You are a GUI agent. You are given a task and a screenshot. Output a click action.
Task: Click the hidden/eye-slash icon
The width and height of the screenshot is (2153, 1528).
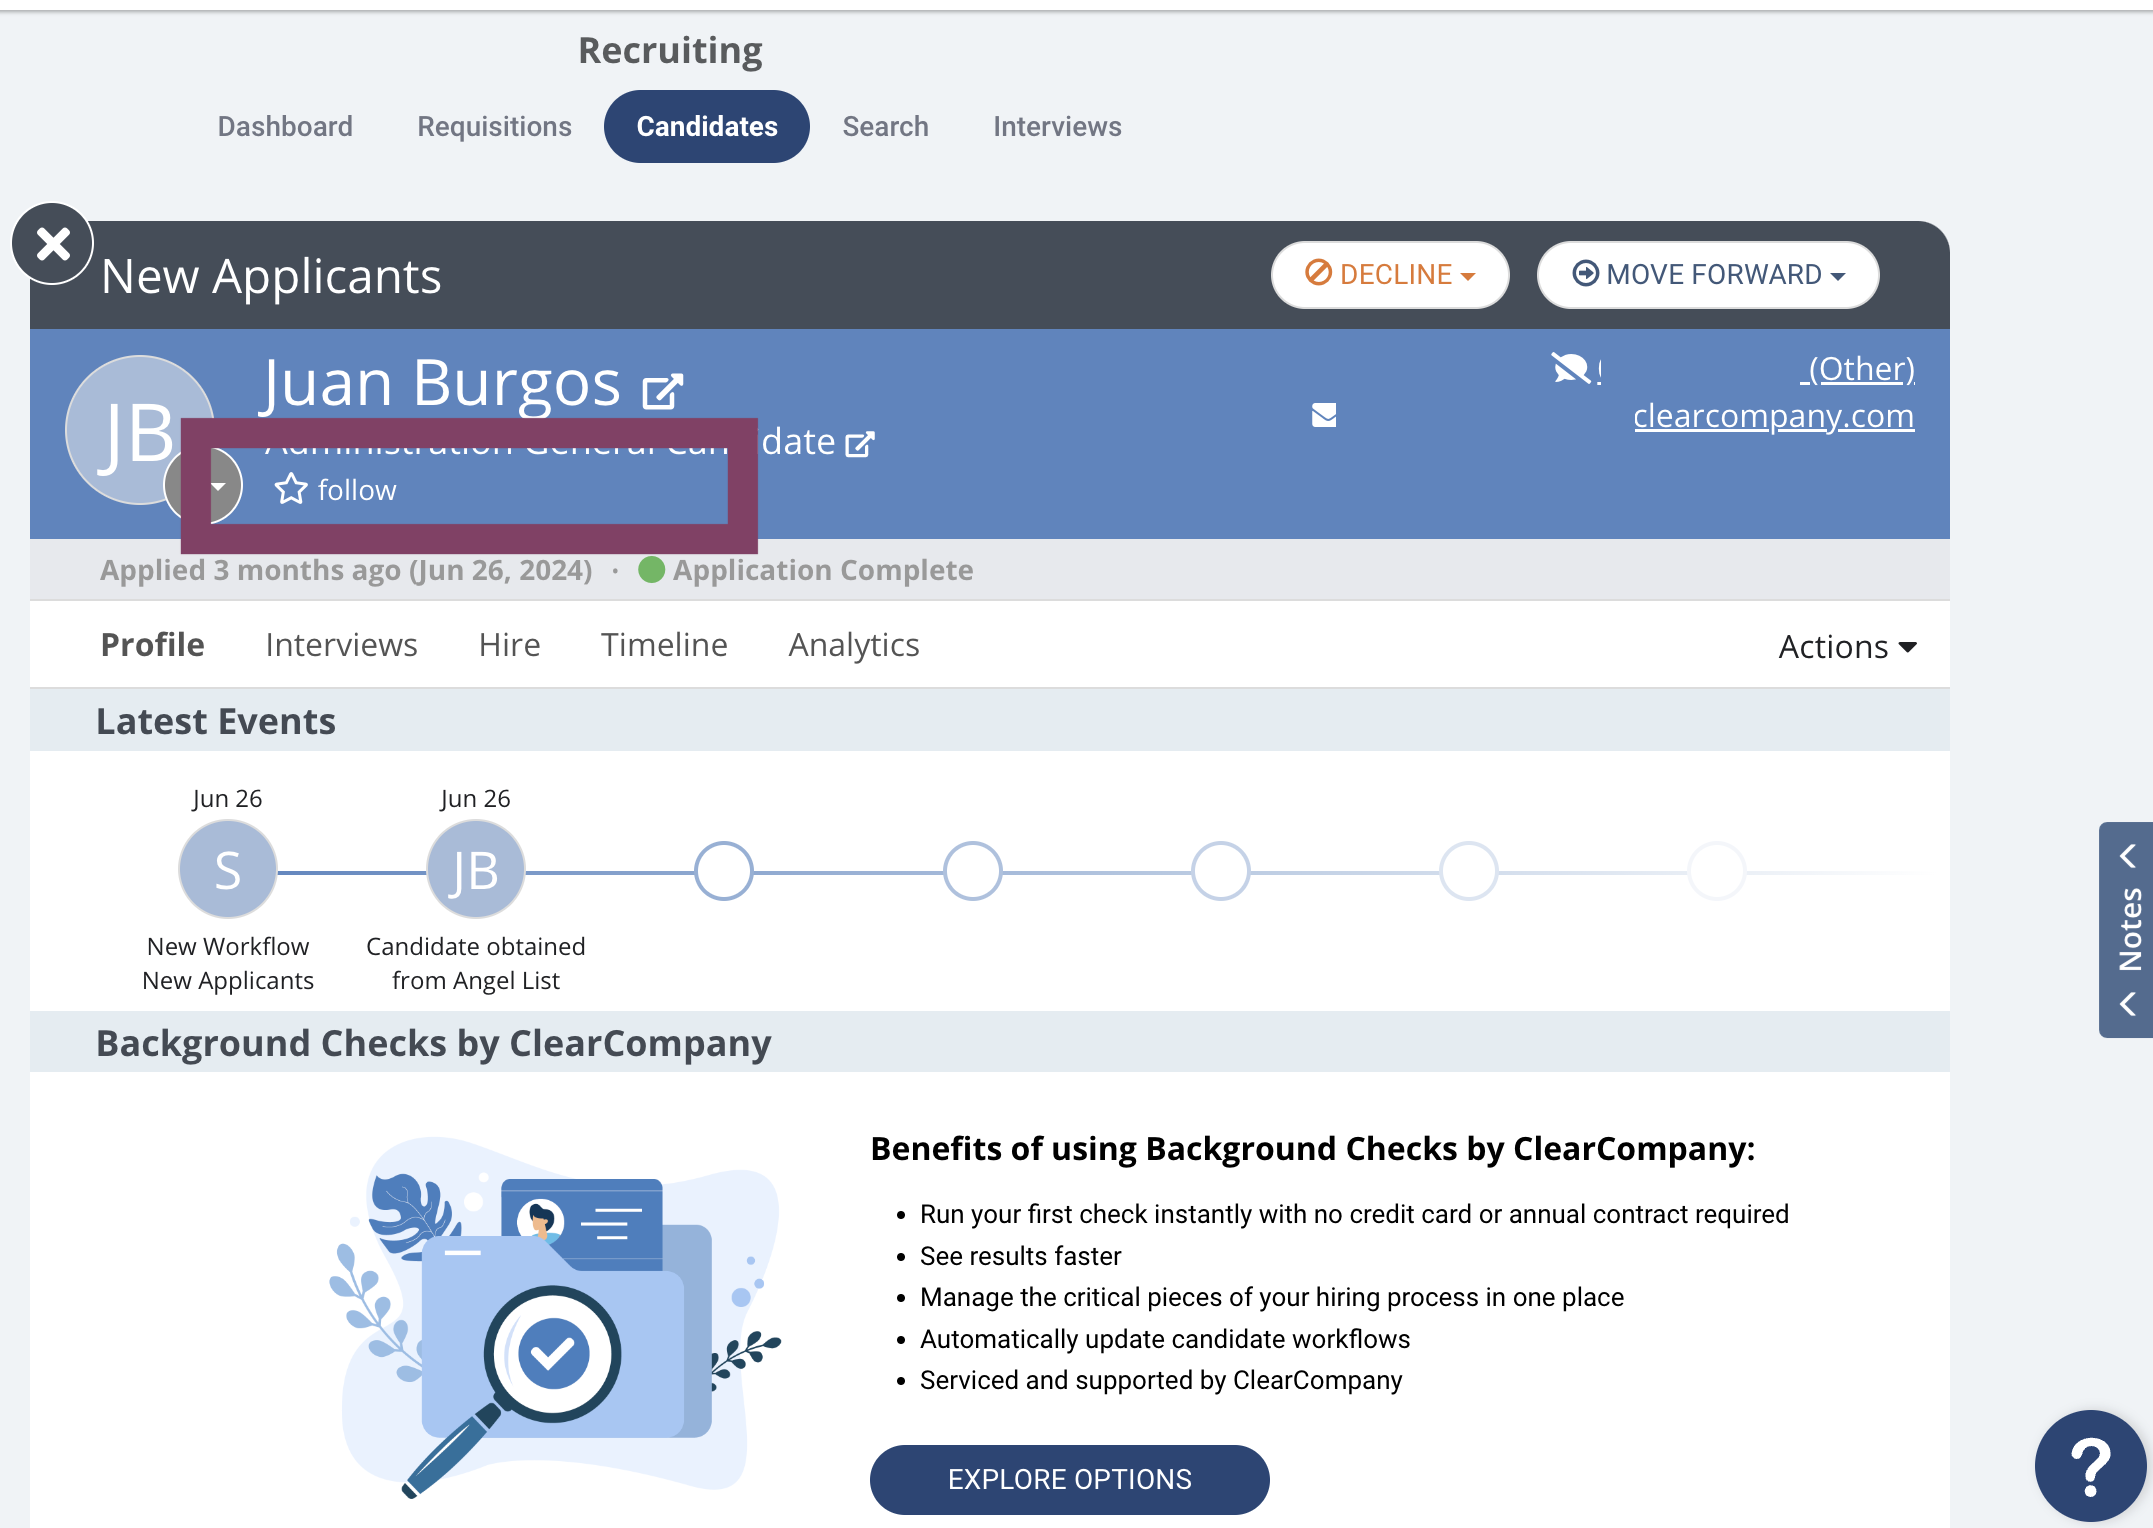(1571, 369)
